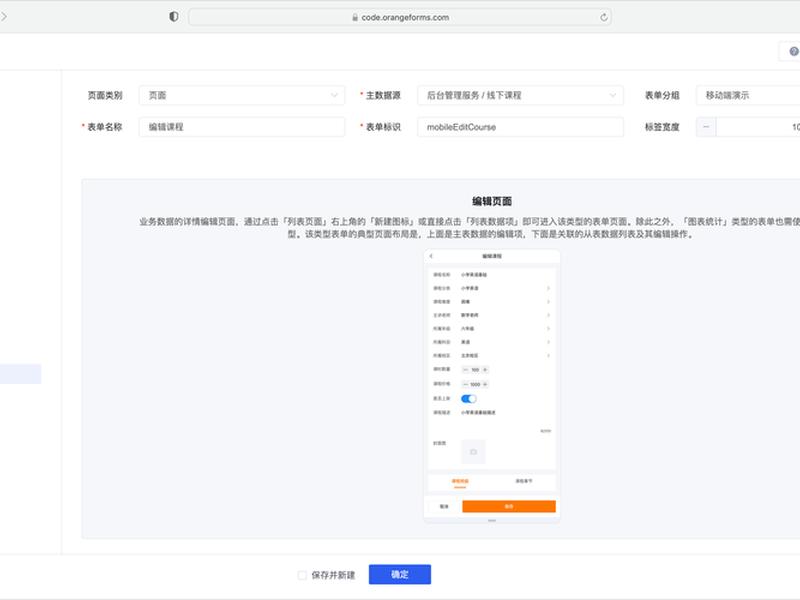Click the 编辑页面 heading text
The image size is (800, 600).
492,201
